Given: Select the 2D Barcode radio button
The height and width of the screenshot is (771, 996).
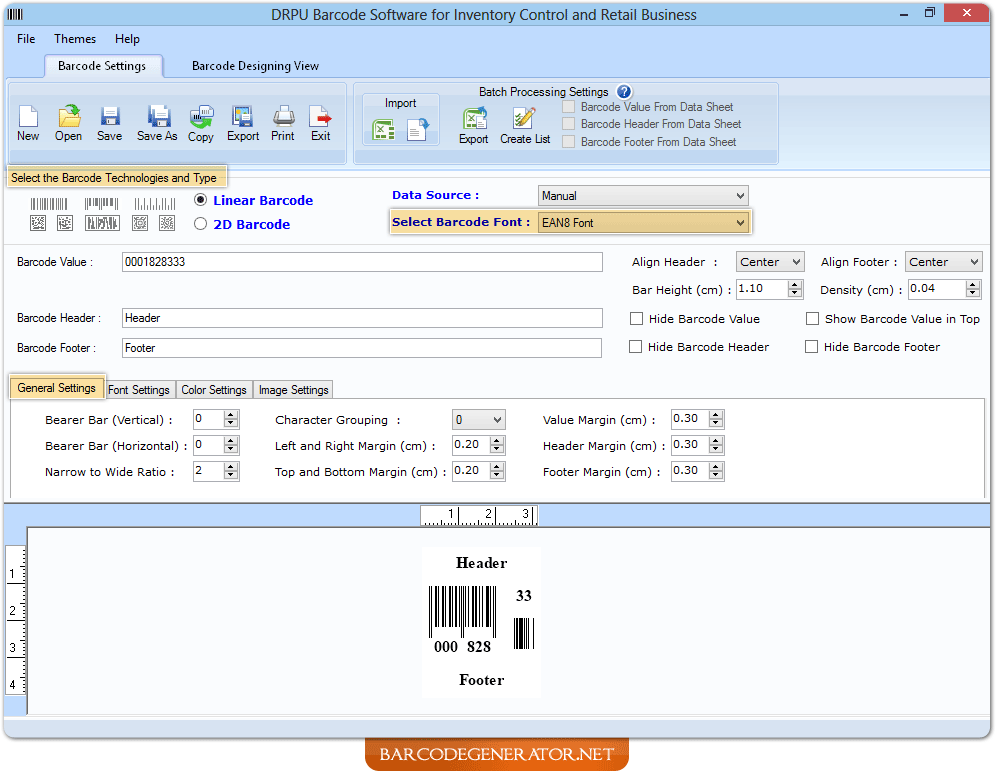Looking at the screenshot, I should click(201, 224).
